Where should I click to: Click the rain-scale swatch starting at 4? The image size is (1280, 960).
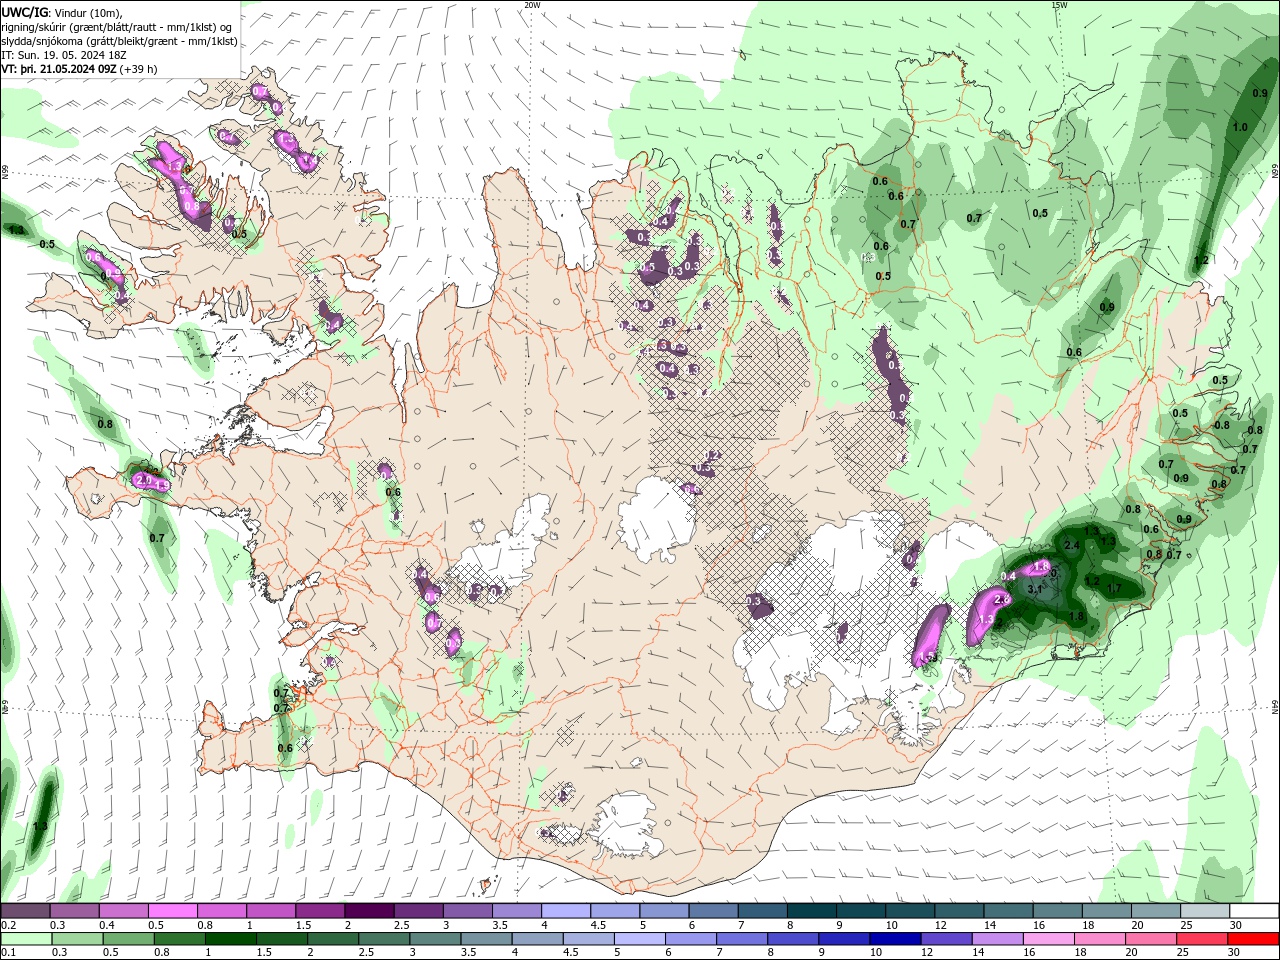pyautogui.click(x=538, y=939)
